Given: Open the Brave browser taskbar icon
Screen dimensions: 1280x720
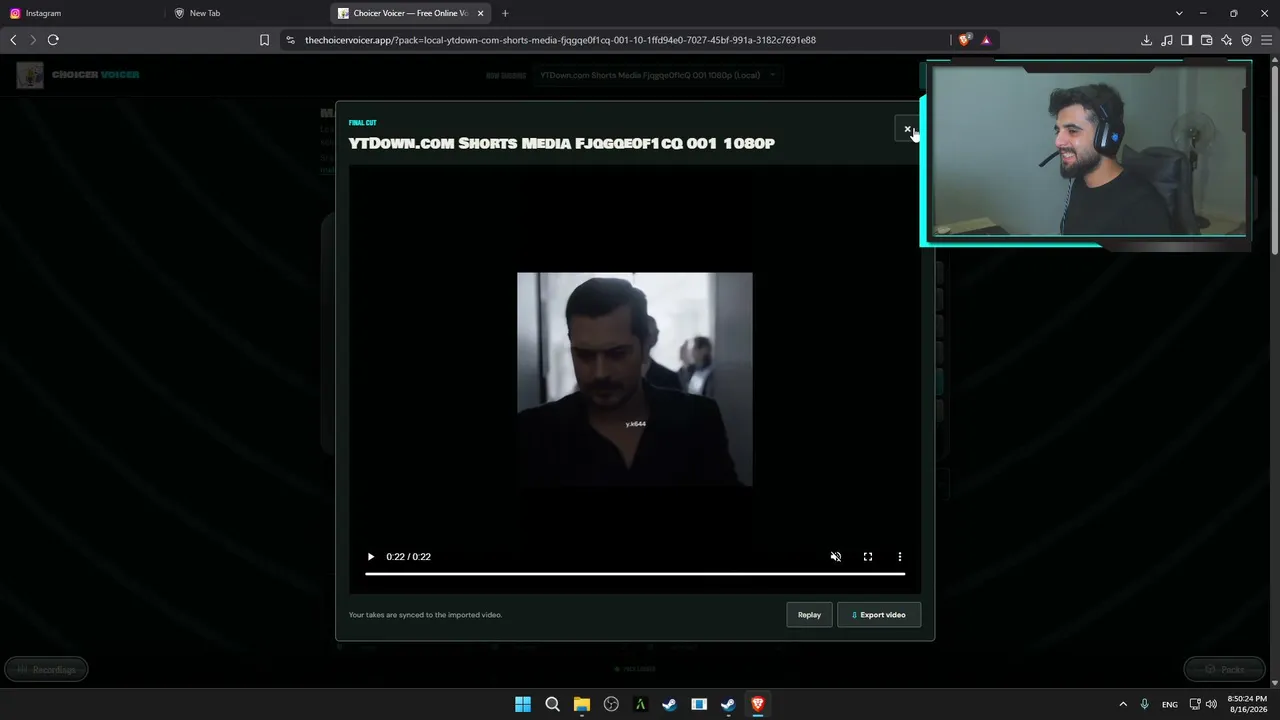Looking at the screenshot, I should tap(758, 704).
